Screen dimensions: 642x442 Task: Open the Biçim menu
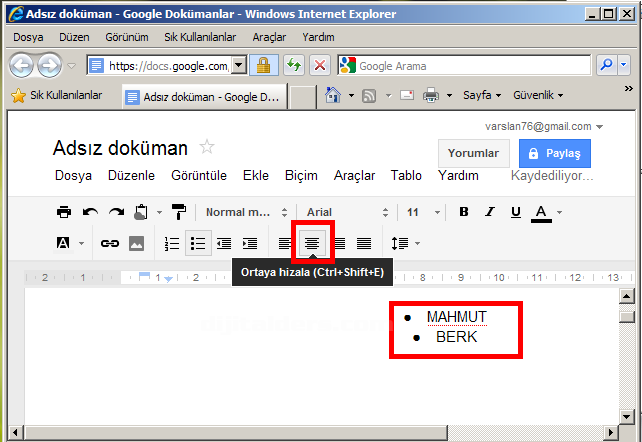coord(301,175)
